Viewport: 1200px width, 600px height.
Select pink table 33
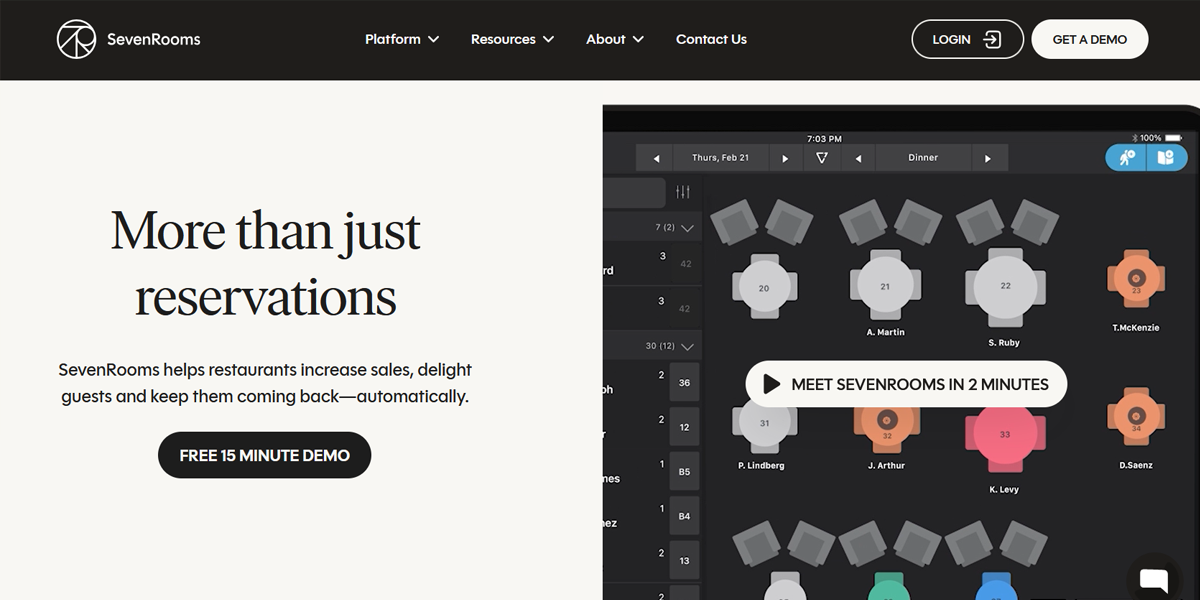1005,434
